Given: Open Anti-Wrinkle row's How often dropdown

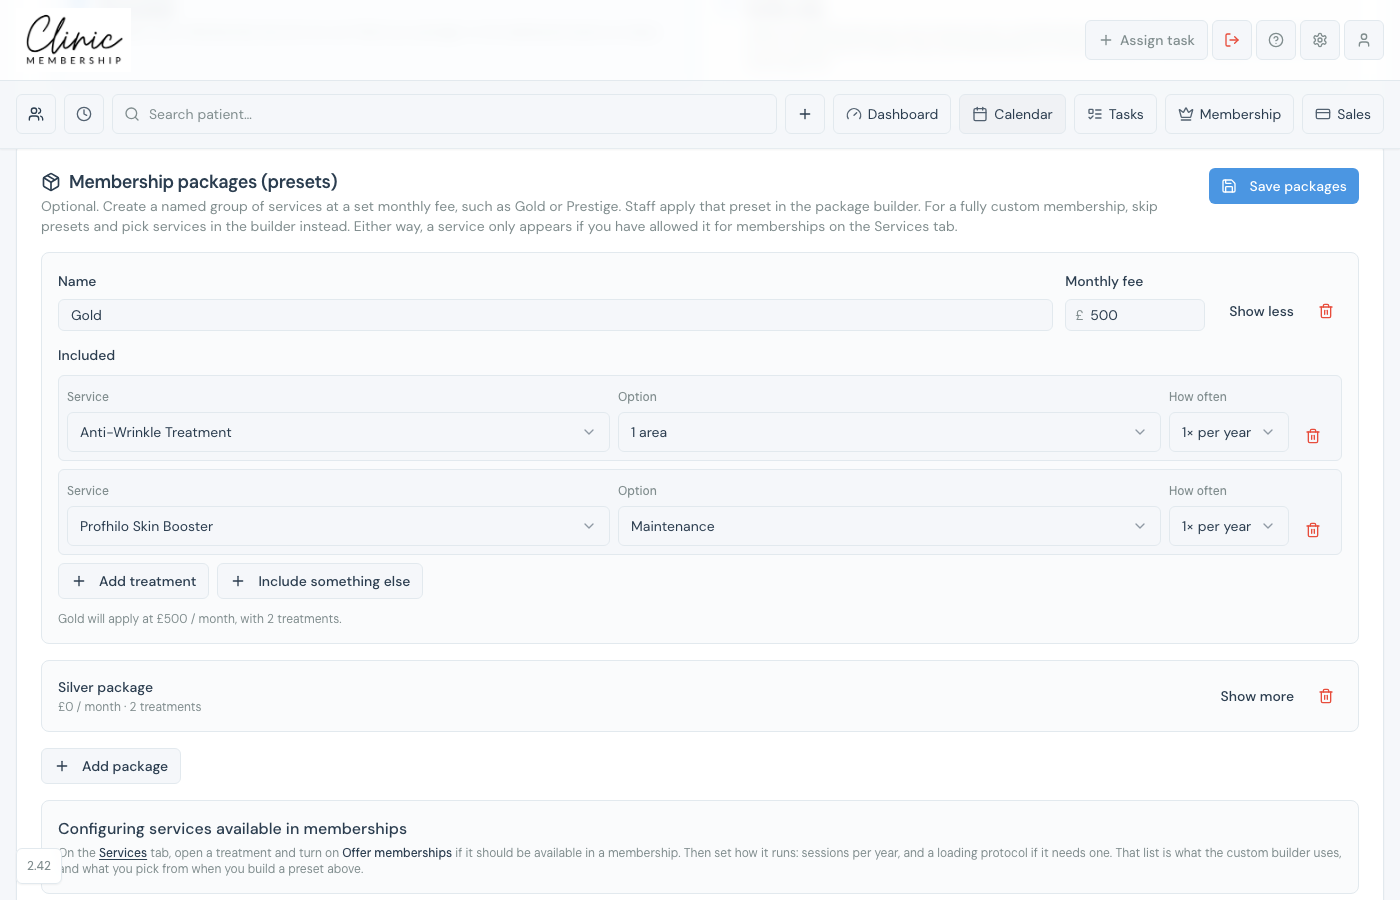Looking at the screenshot, I should tap(1229, 432).
